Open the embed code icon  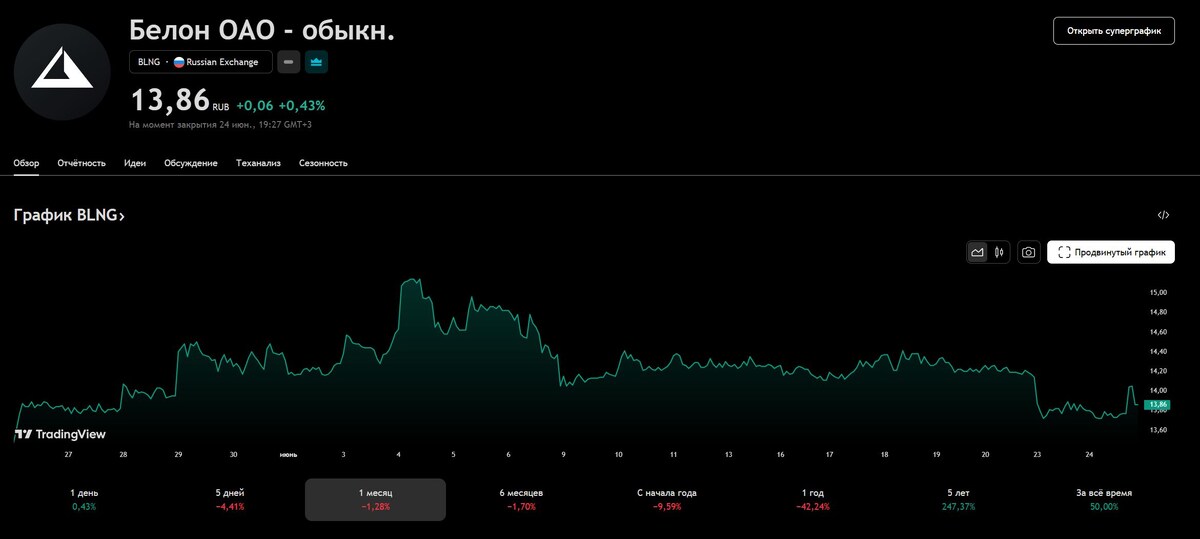coord(1163,215)
